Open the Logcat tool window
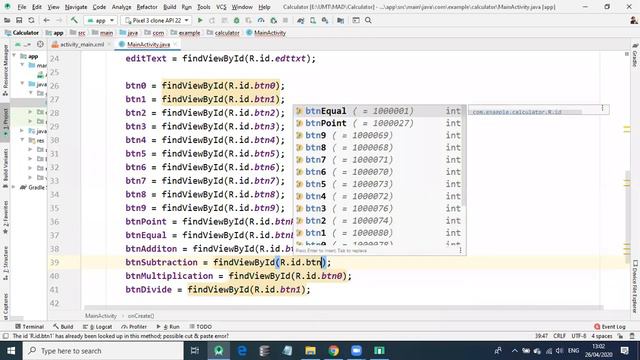This screenshot has width=640, height=360. 98,327
